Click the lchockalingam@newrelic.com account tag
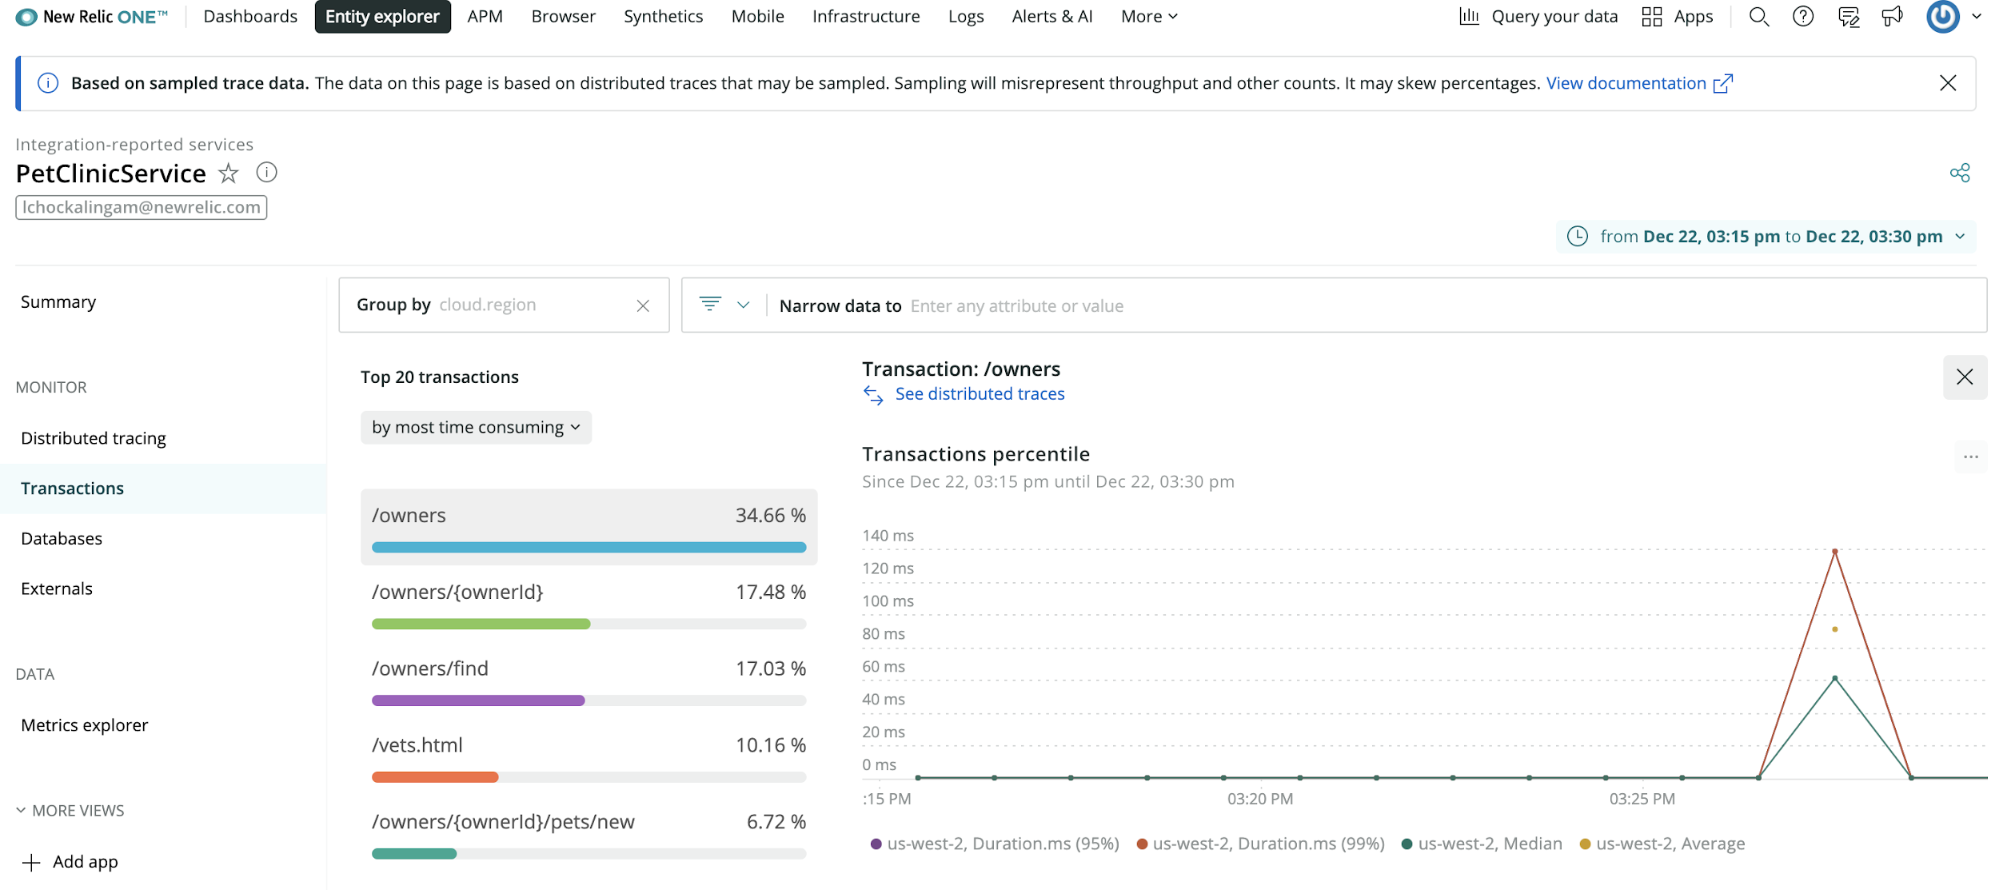Screen dimensions: 1999x890 pos(141,207)
